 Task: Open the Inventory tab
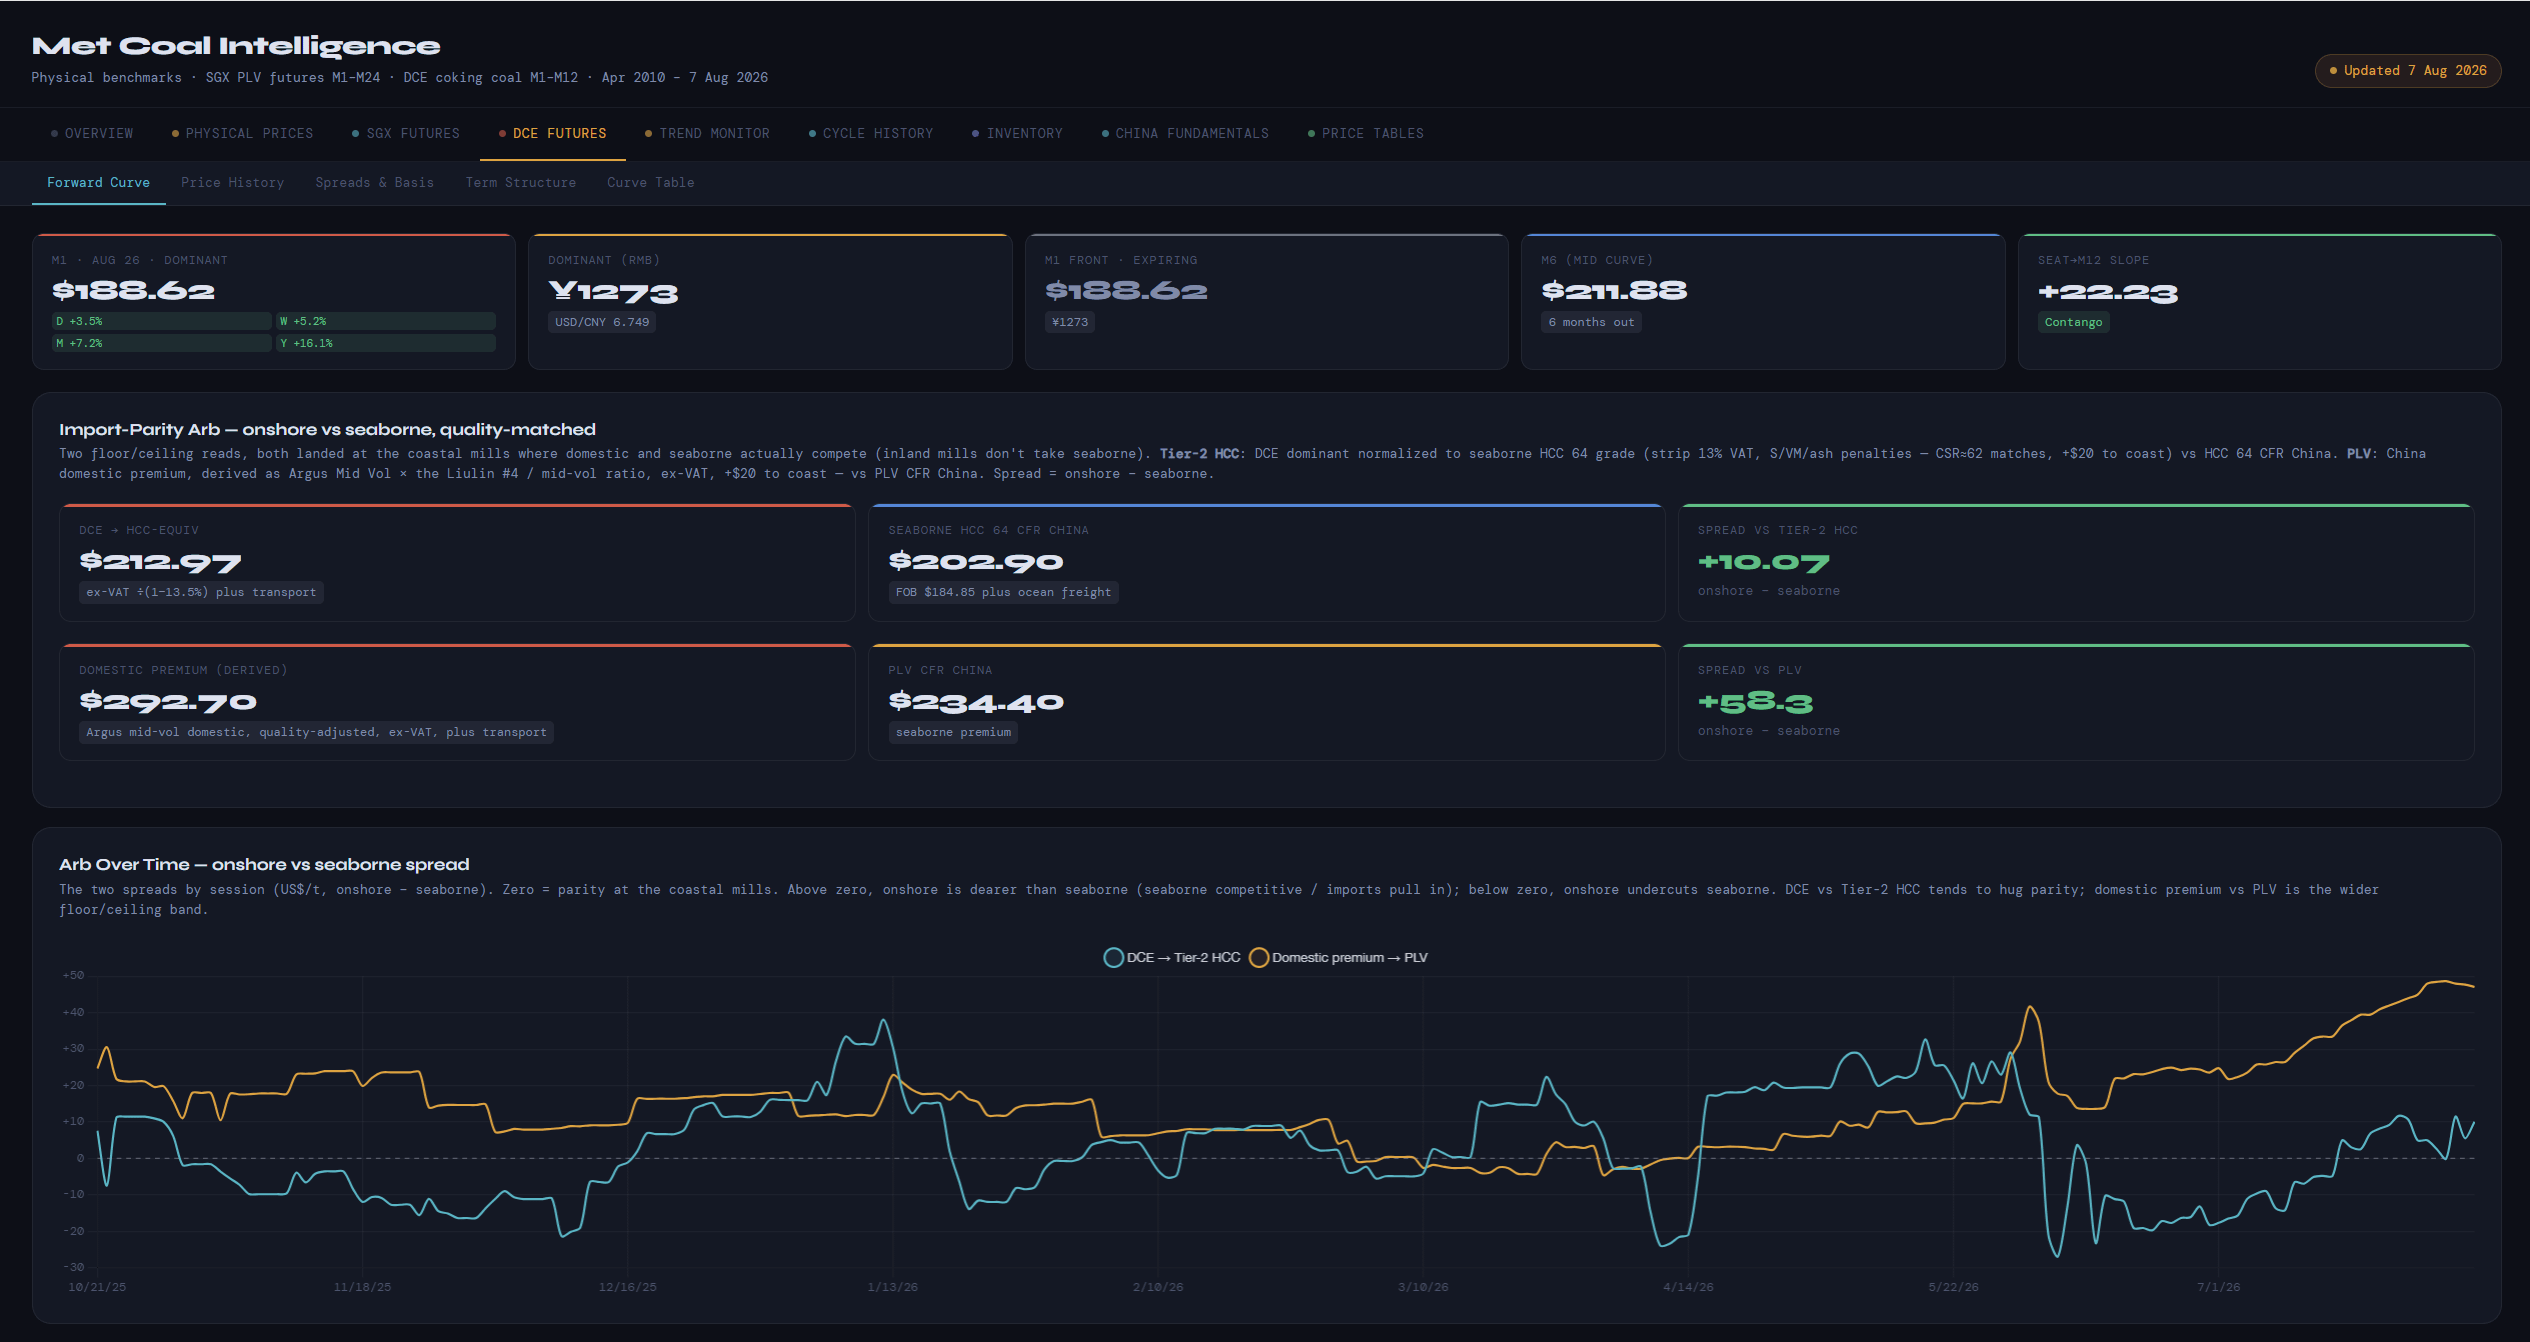pyautogui.click(x=1017, y=133)
